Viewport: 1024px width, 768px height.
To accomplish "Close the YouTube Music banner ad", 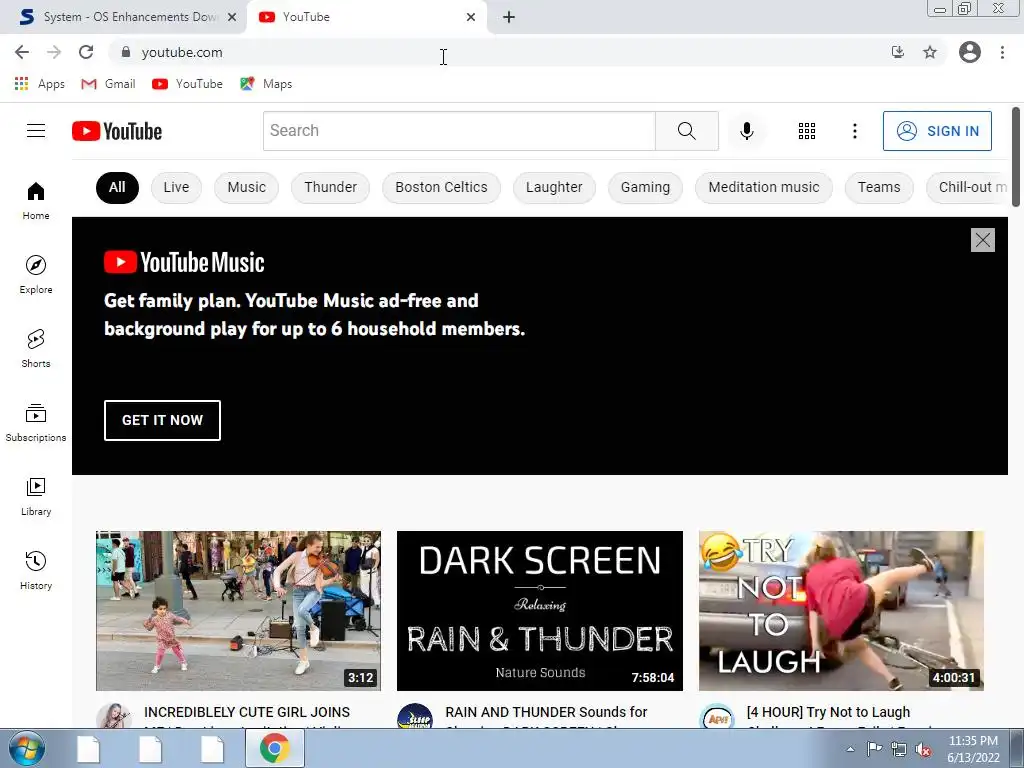I will (982, 240).
